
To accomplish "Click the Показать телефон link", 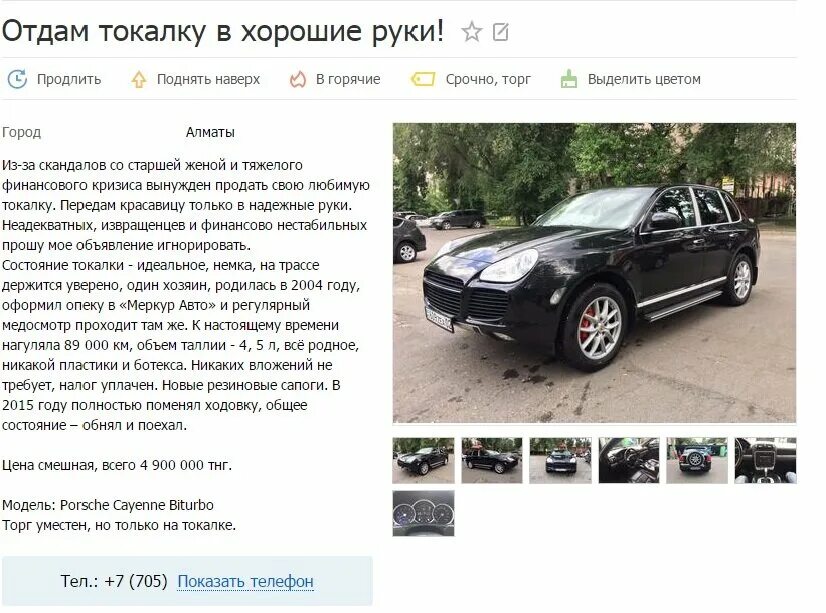I will coord(245,581).
